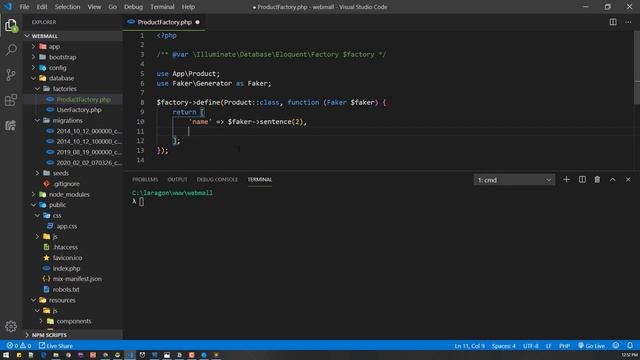Viewport: 640px width, 360px height.
Task: Open the Help menu
Action: click(188, 7)
